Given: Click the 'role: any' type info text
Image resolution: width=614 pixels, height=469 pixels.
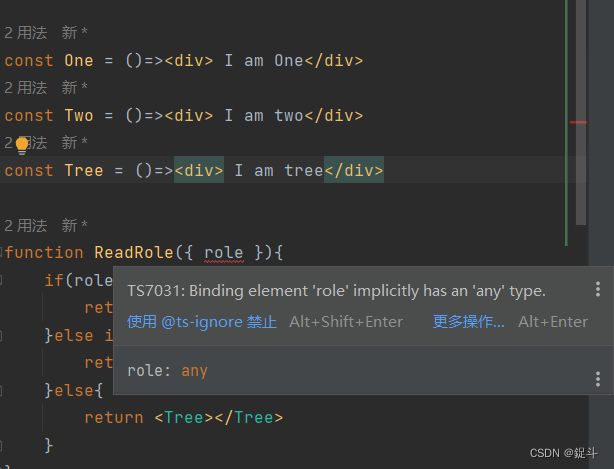Looking at the screenshot, I should 167,370.
